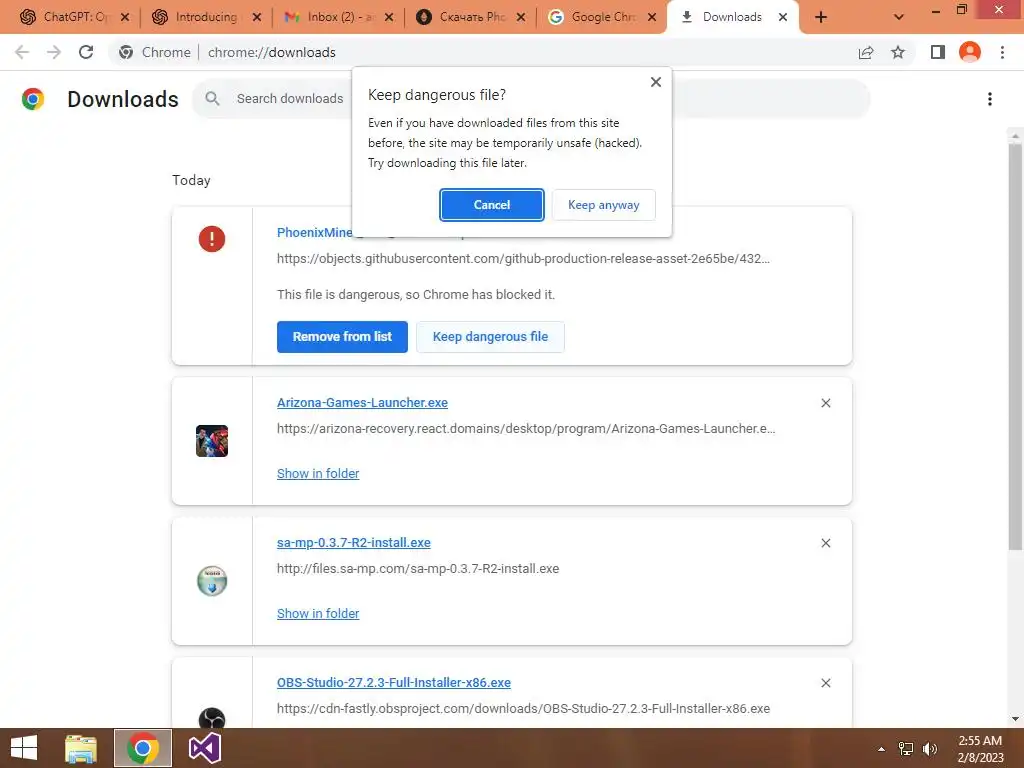Screen dimensions: 1024x768
Task: Close the ChatGPT tab
Action: pyautogui.click(x=125, y=17)
